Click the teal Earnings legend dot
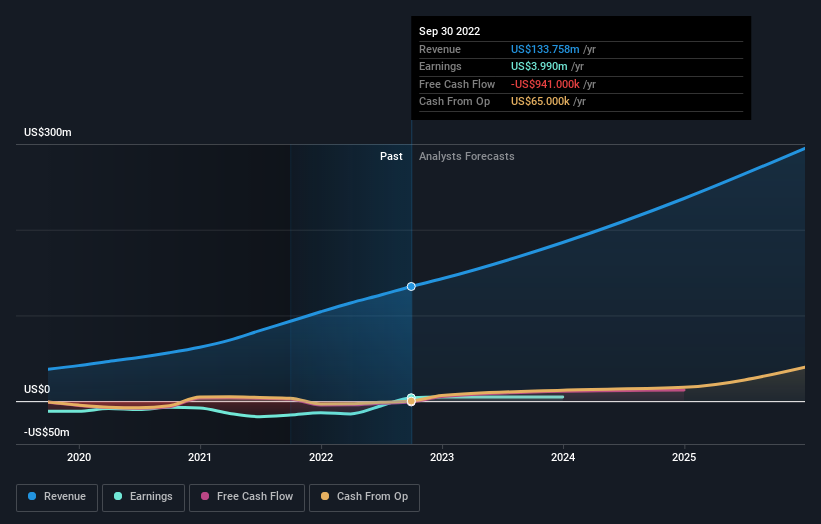821x524 pixels. [118, 496]
